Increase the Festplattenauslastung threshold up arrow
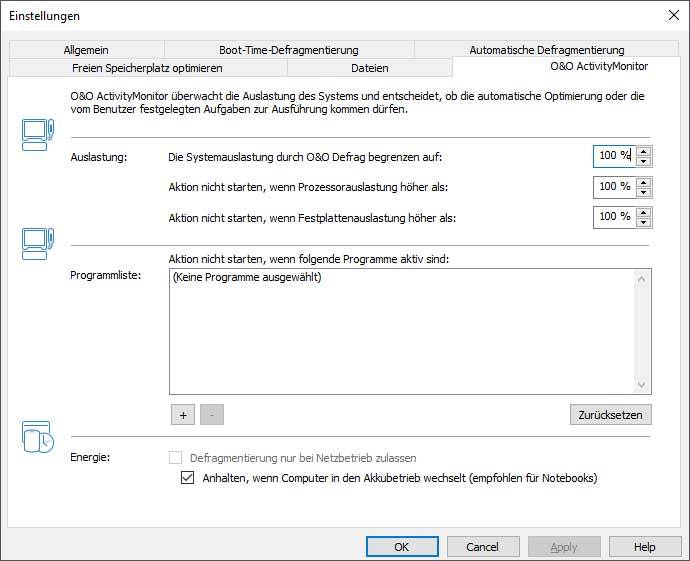The height and width of the screenshot is (561, 690). pyautogui.click(x=643, y=213)
